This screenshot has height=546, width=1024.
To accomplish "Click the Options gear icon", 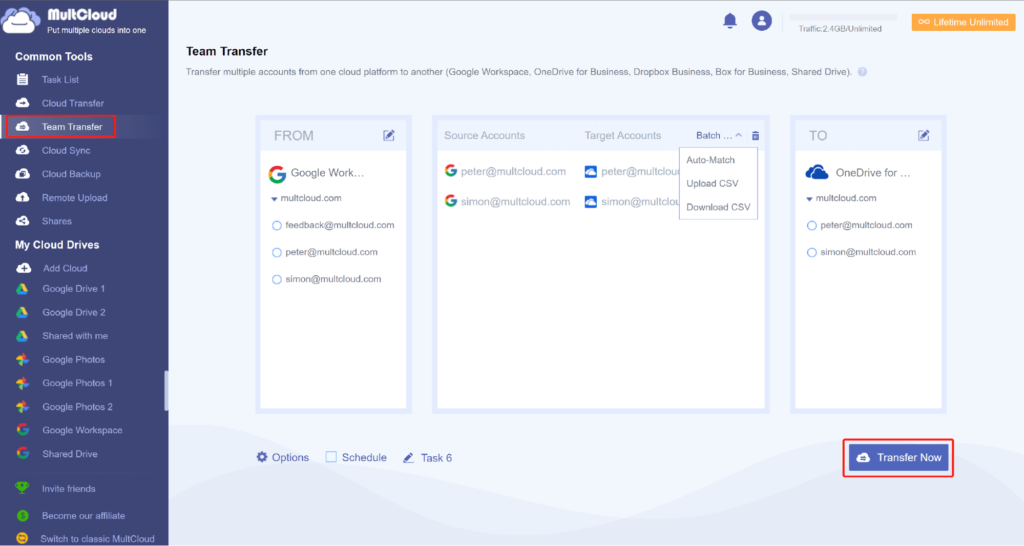I will (262, 457).
